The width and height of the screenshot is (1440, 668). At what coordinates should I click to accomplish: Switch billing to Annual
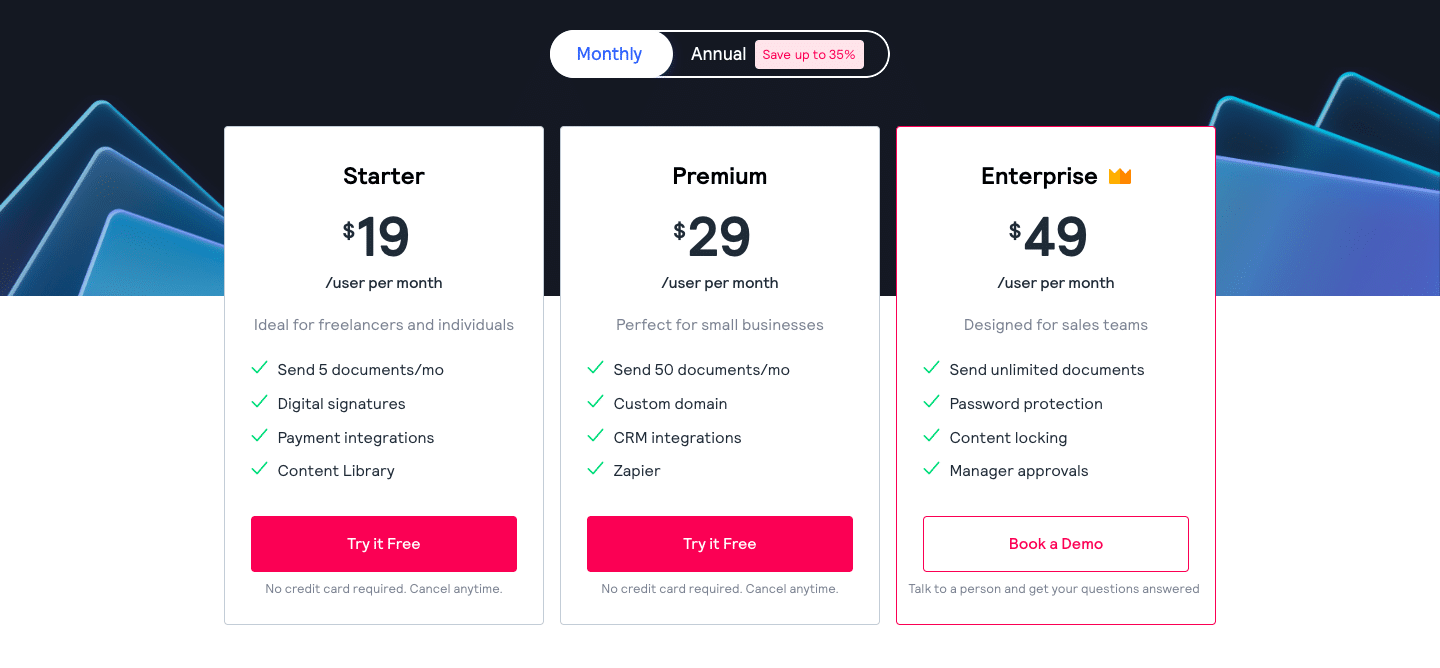click(x=718, y=54)
